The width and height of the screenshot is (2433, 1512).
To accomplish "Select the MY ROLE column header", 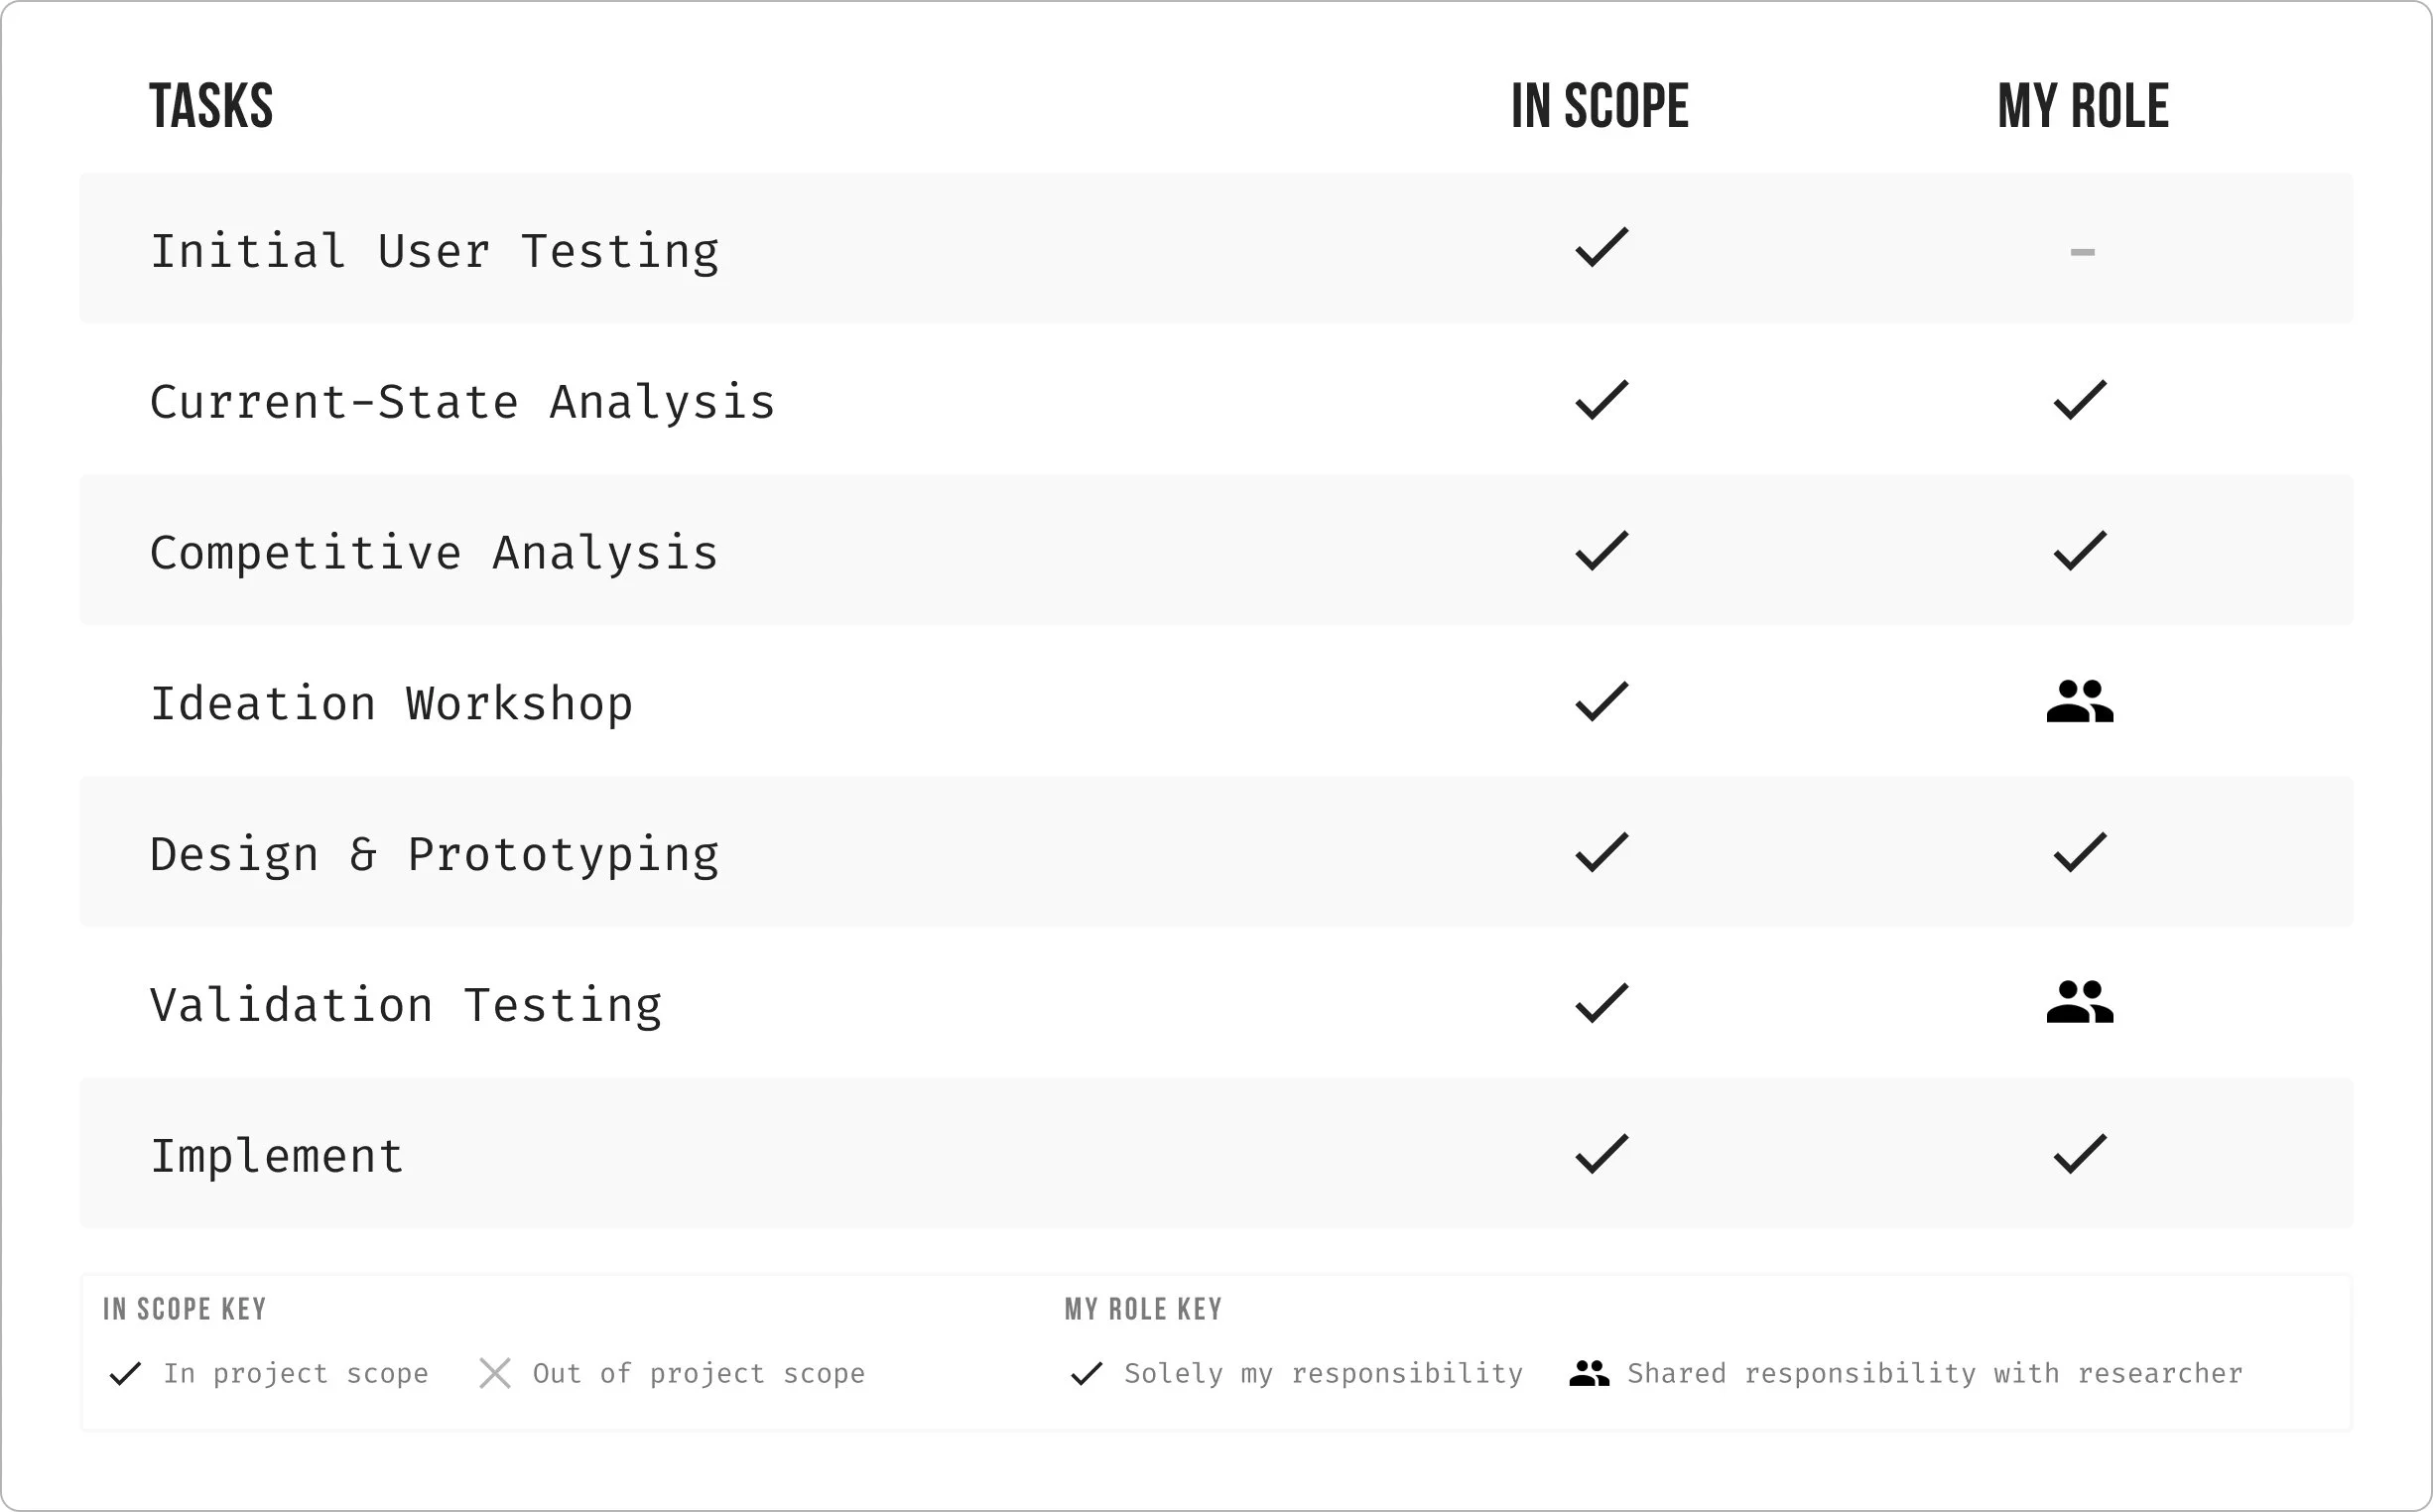I will [2083, 106].
